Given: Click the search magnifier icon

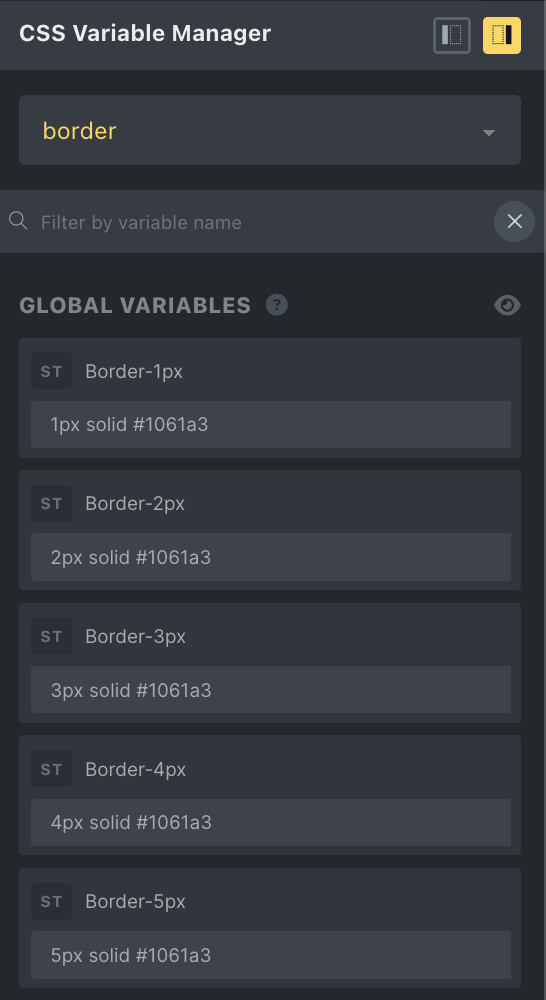Looking at the screenshot, I should pyautogui.click(x=18, y=221).
